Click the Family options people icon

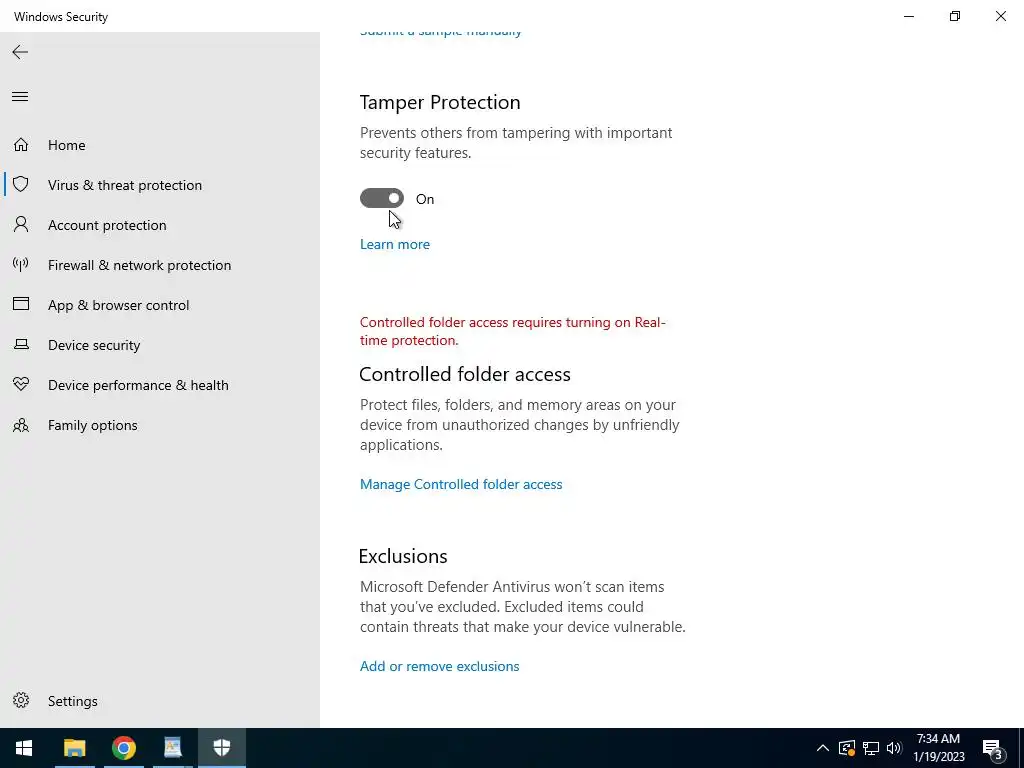click(21, 425)
